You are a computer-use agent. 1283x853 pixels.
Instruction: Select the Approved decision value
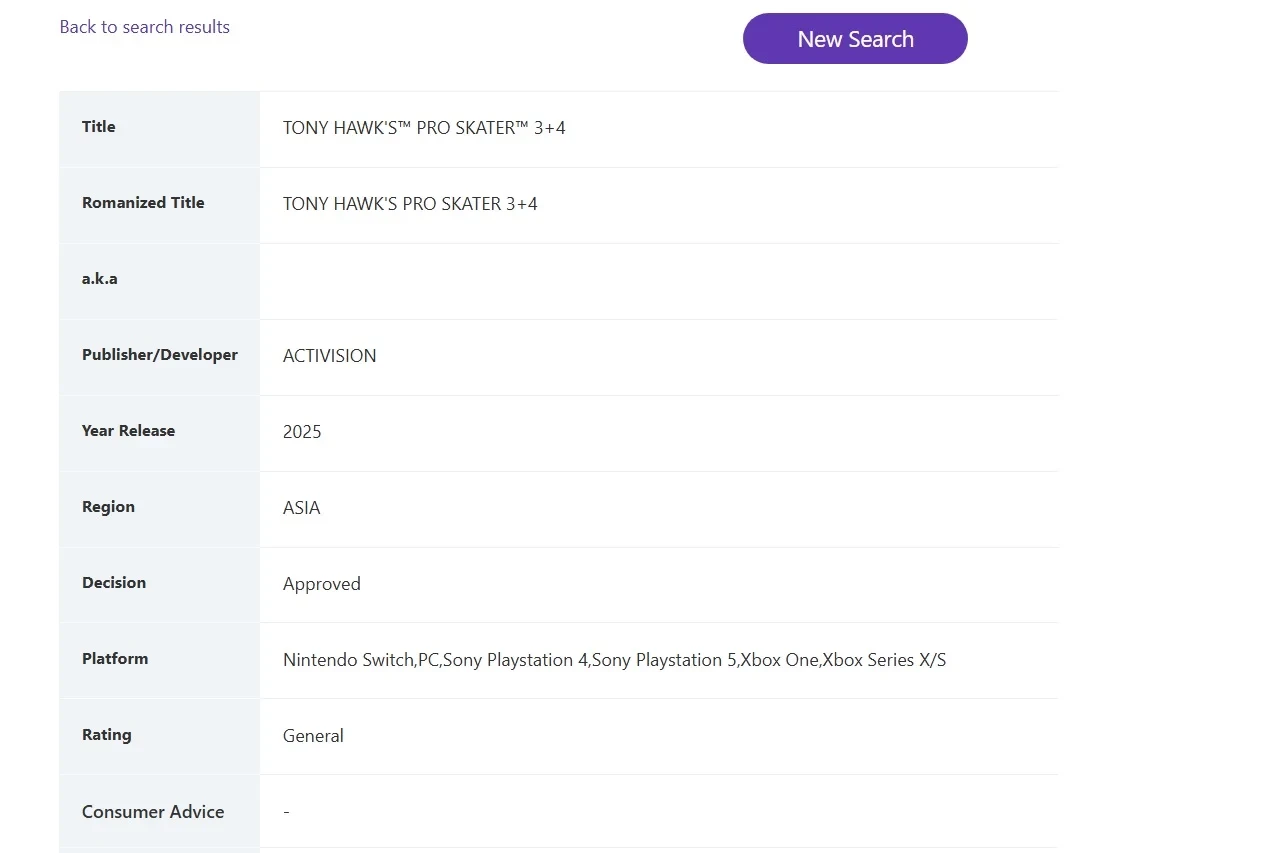(322, 584)
